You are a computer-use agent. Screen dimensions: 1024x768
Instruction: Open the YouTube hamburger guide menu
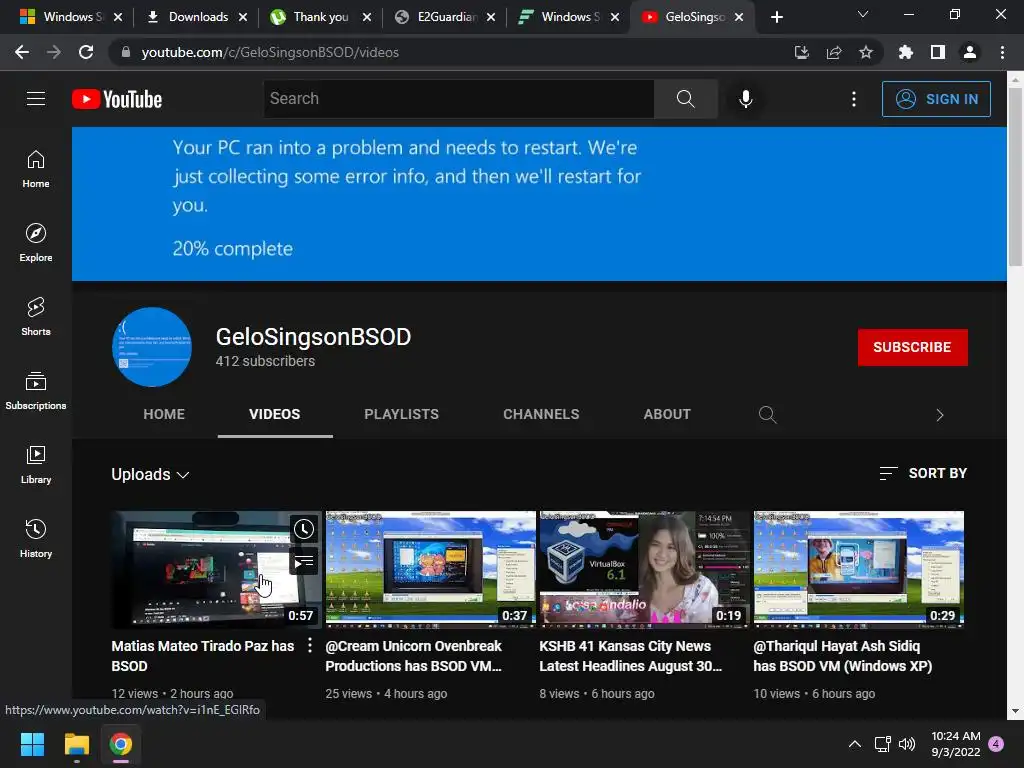[x=36, y=99]
